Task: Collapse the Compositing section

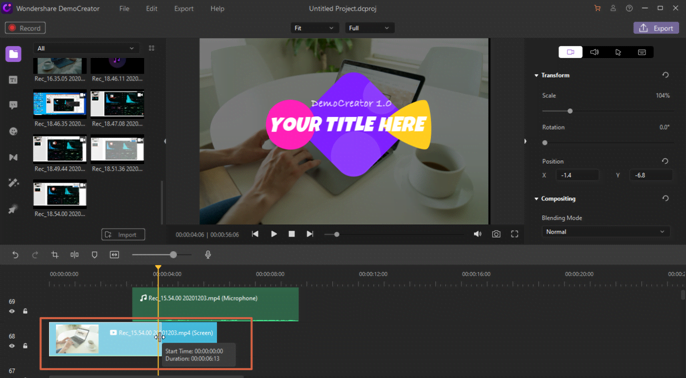Action: 536,199
